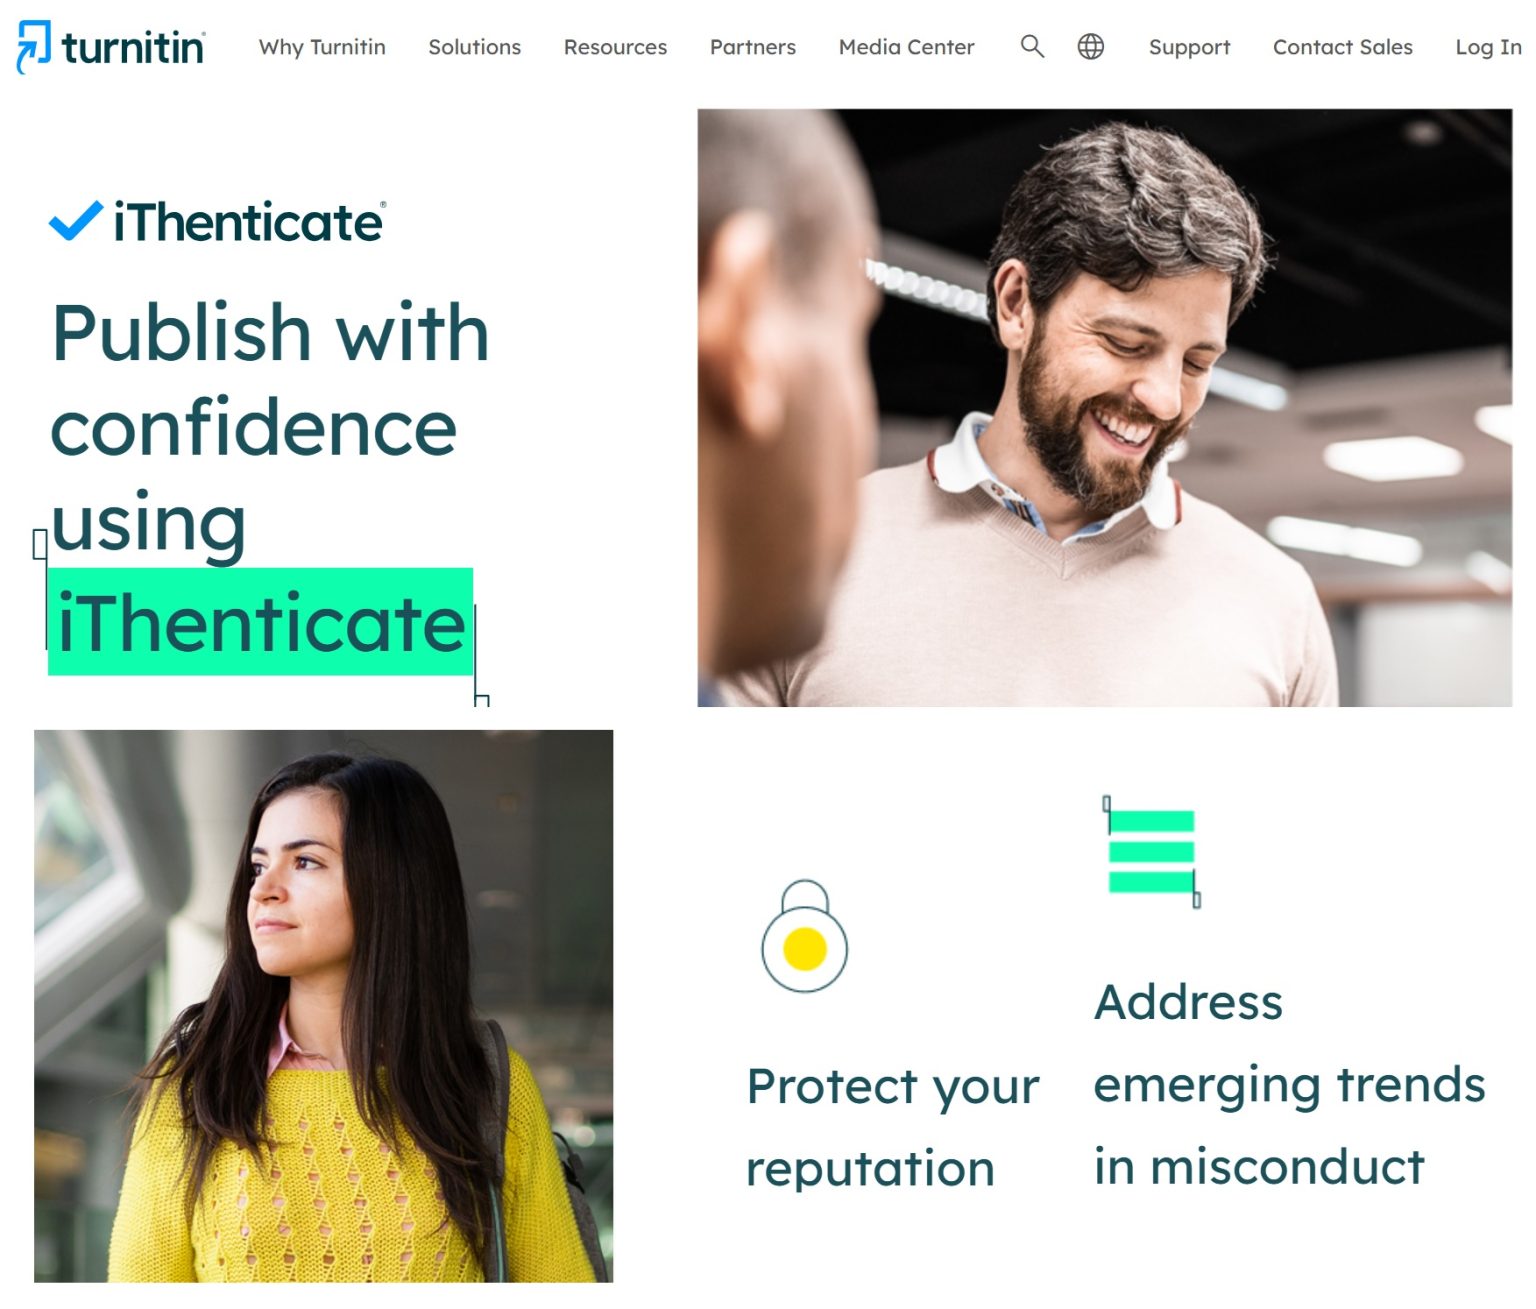This screenshot has height=1309, width=1536.
Task: Open the Why Turnitin menu
Action: click(322, 47)
